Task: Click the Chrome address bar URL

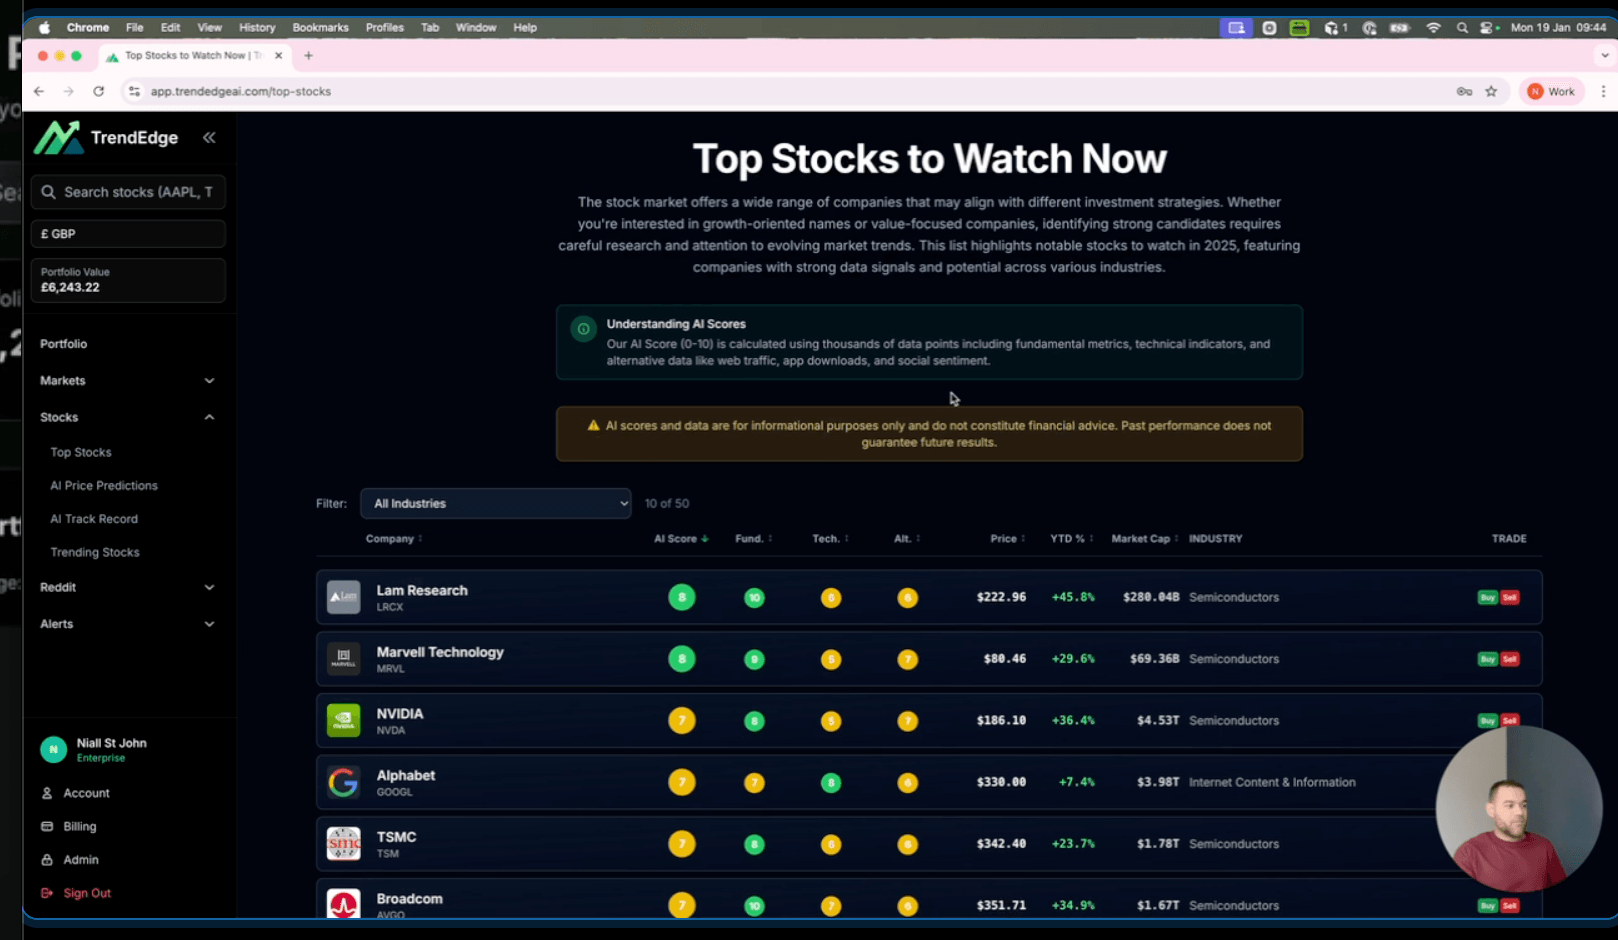Action: pos(241,91)
